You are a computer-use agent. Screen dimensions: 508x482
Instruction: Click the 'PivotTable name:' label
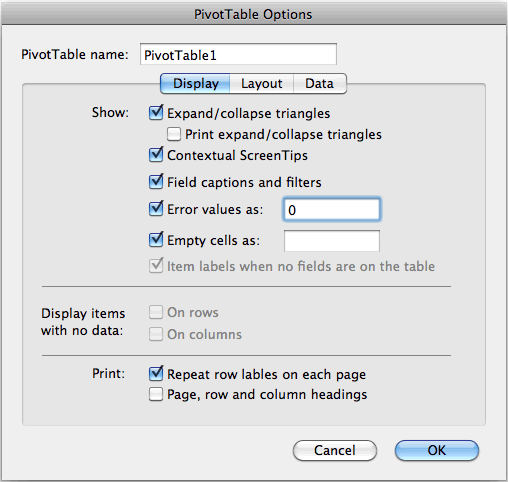(75, 54)
